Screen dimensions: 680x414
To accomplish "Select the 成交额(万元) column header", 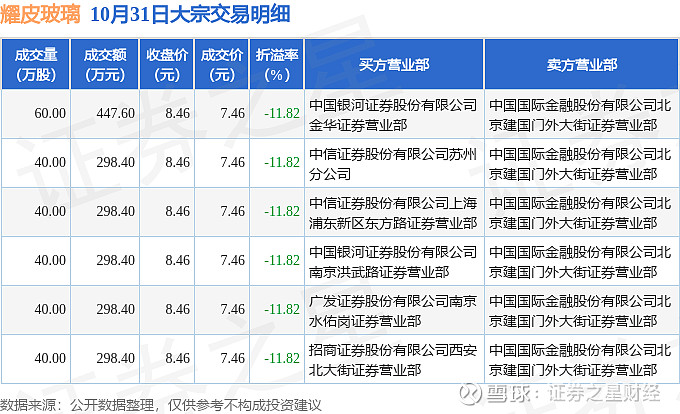I will pos(105,64).
